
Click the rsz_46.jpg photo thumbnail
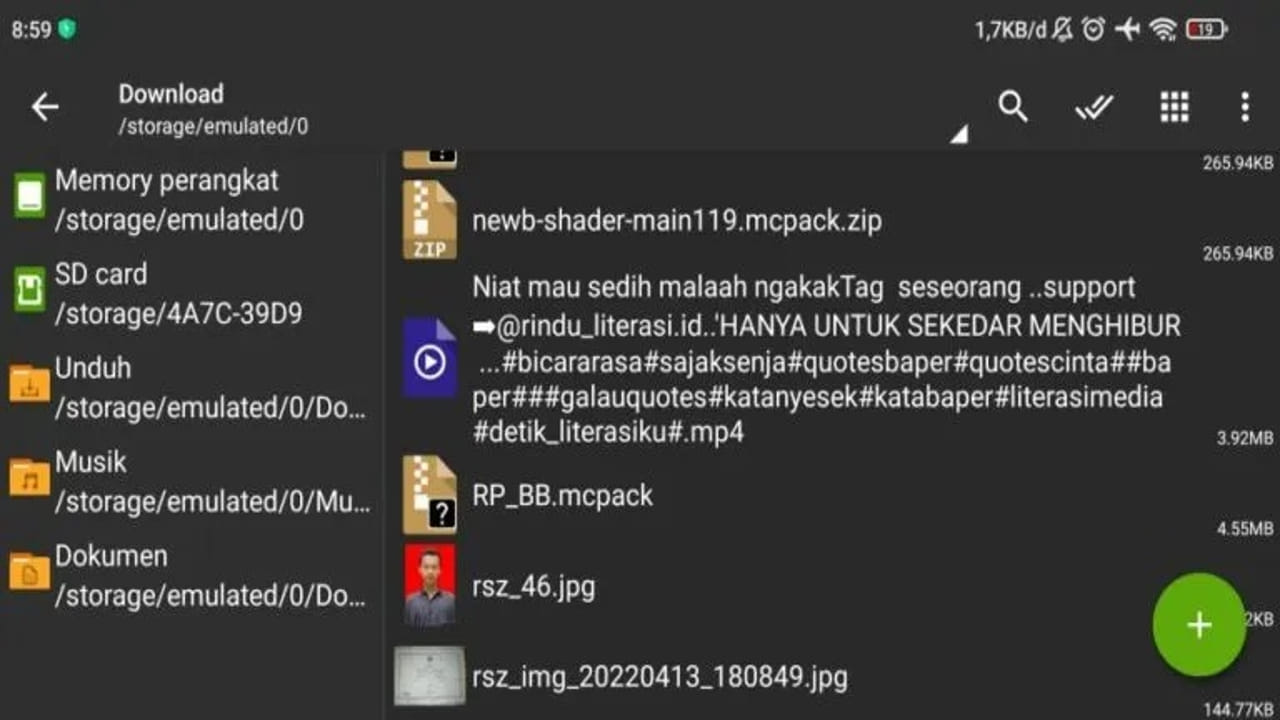coord(430,587)
